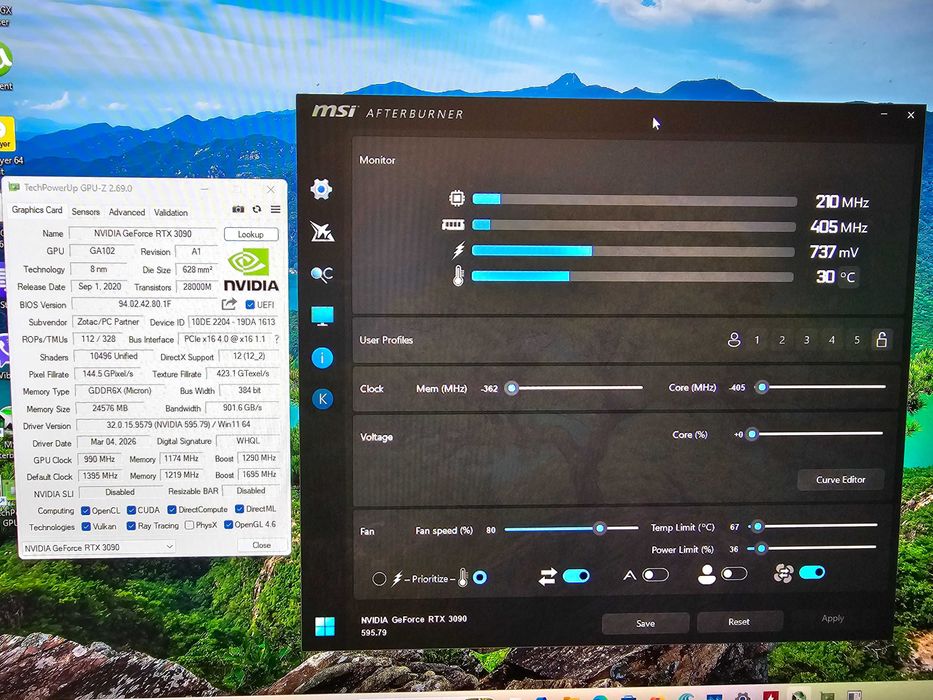Select user profile 5
Screen dimensions: 933x700
(857, 340)
